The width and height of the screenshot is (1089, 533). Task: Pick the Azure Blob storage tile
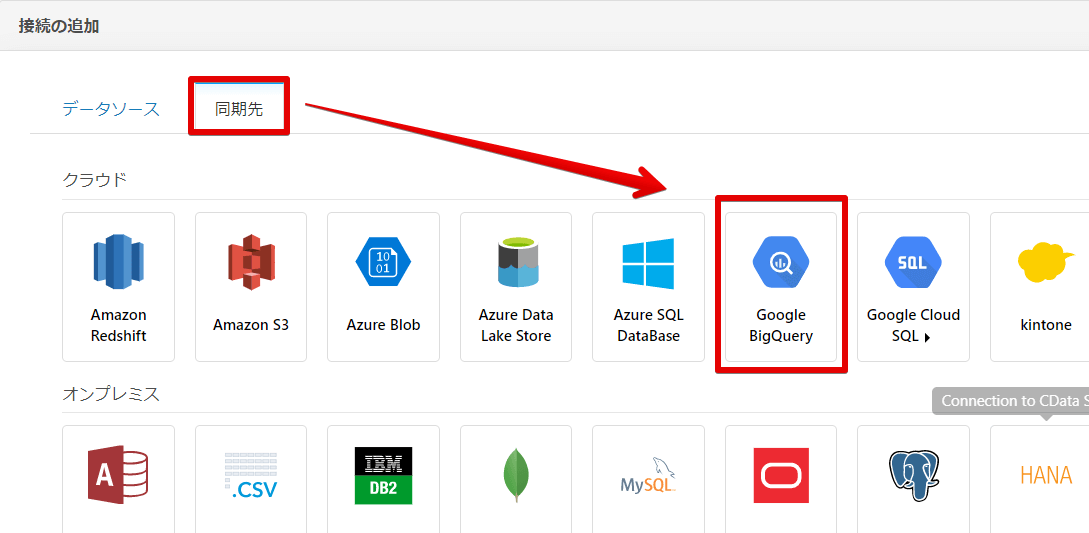(383, 287)
